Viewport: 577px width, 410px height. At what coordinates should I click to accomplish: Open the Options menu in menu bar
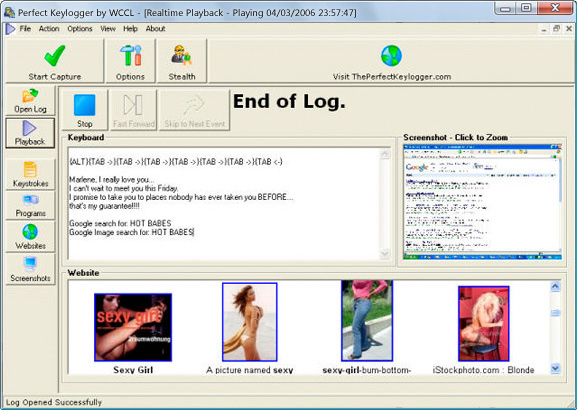tap(79, 29)
